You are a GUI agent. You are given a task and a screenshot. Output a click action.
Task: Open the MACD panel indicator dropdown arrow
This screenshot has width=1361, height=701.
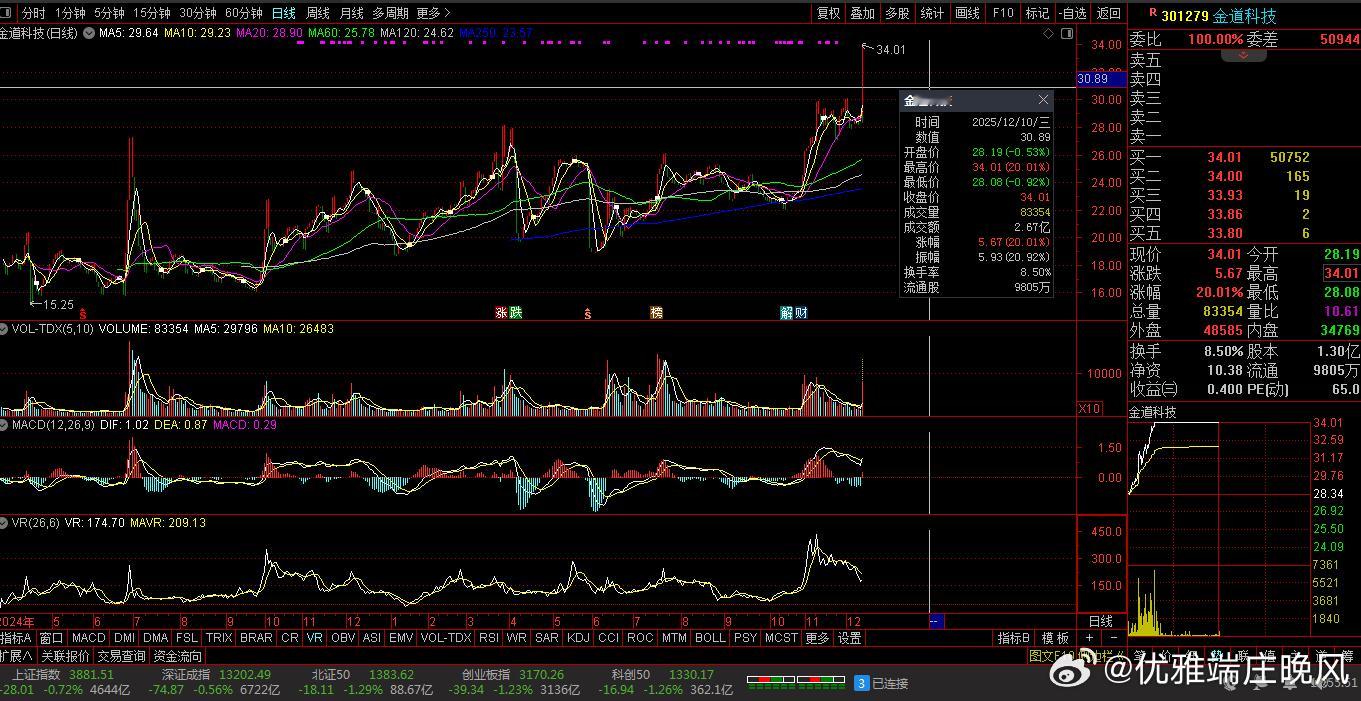coord(6,425)
